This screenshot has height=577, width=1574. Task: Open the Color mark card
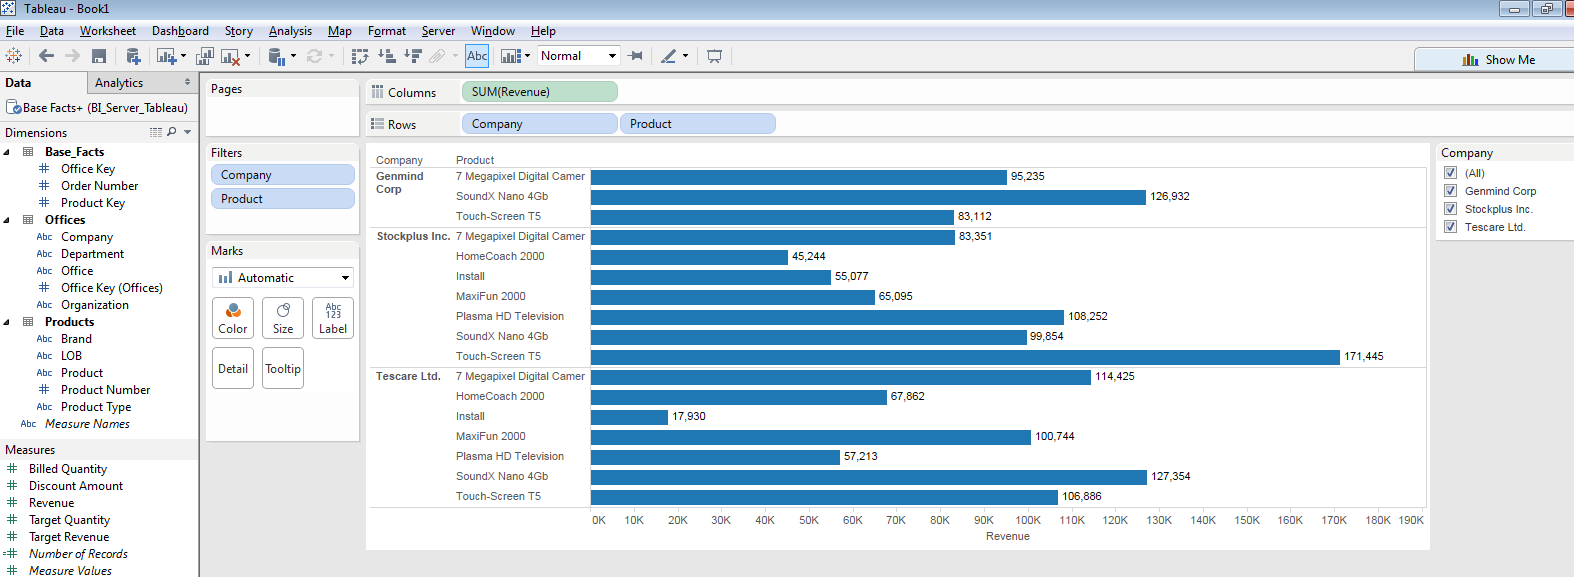pos(233,318)
